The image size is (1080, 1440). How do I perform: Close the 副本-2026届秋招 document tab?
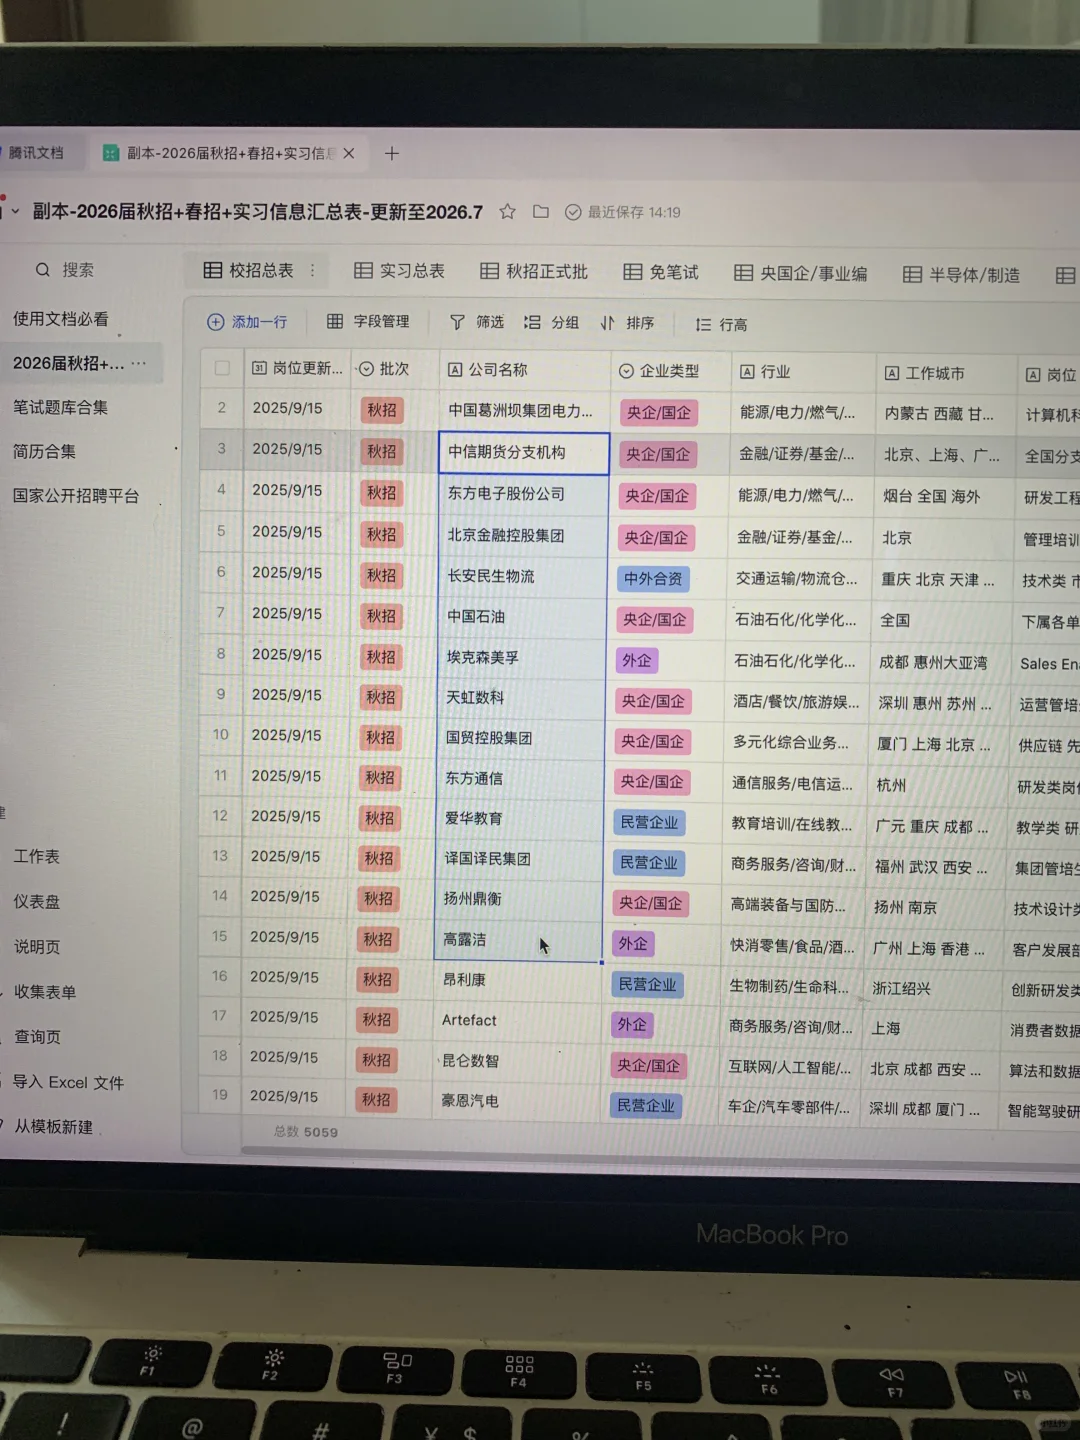[x=349, y=153]
